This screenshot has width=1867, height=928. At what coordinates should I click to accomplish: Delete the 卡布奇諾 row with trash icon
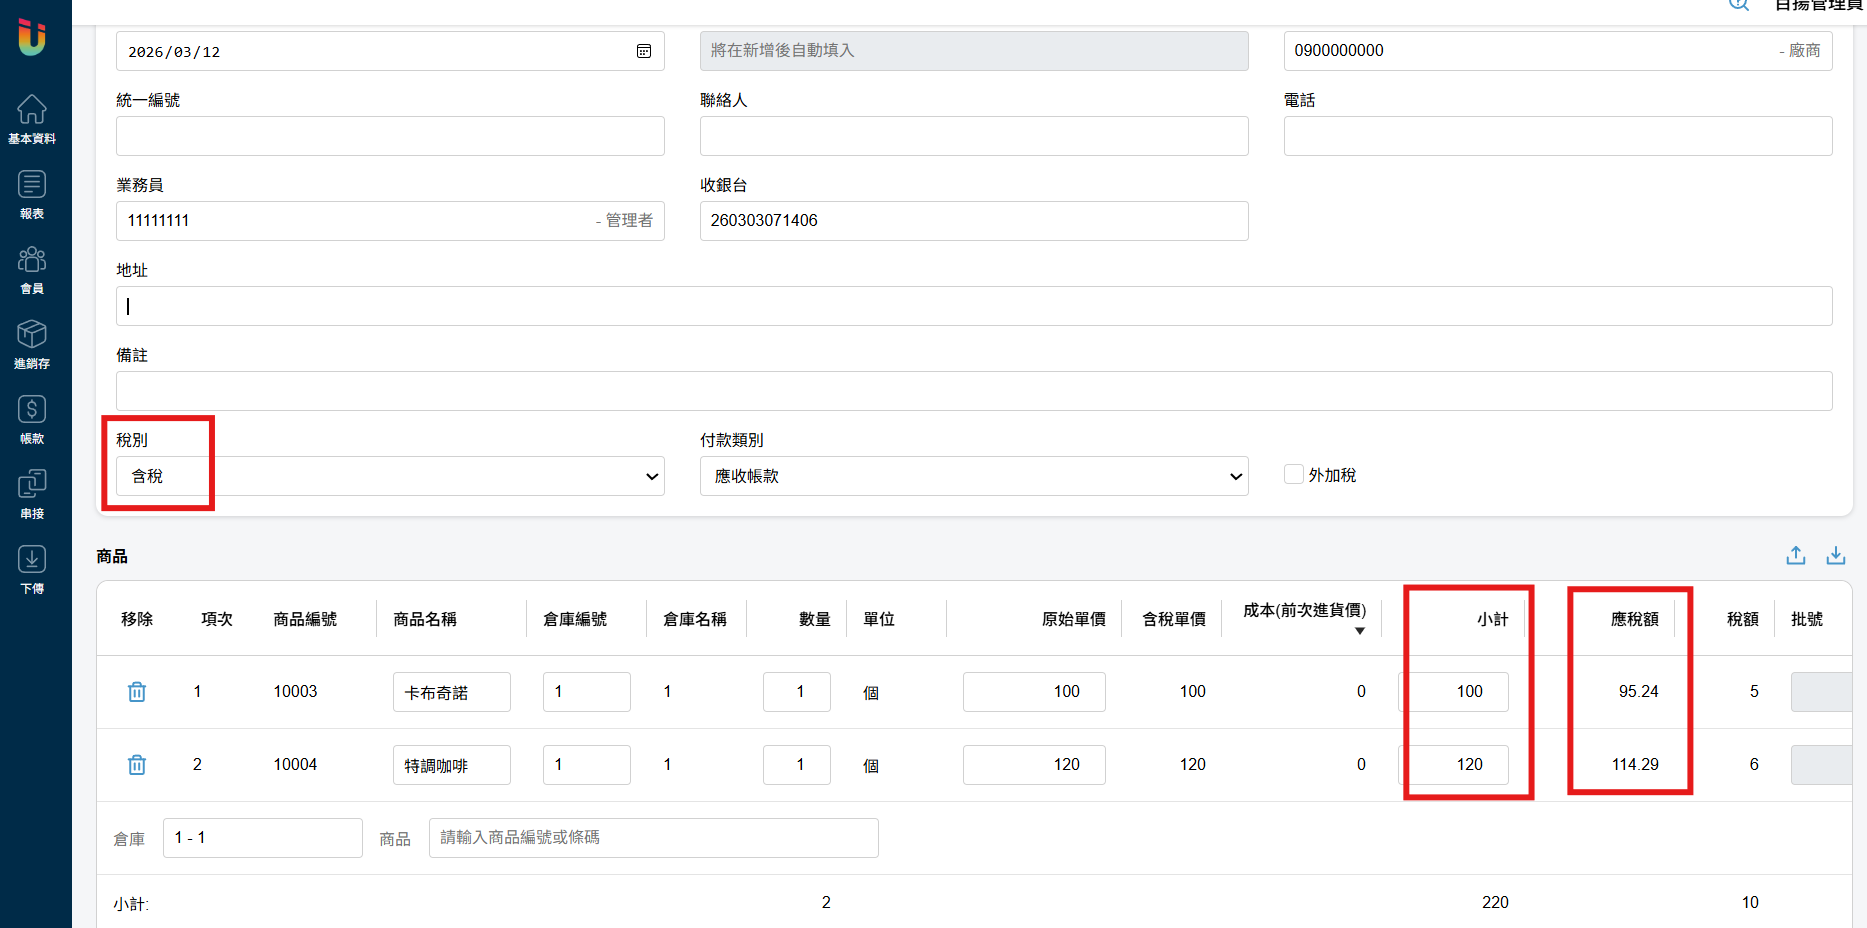coord(137,692)
